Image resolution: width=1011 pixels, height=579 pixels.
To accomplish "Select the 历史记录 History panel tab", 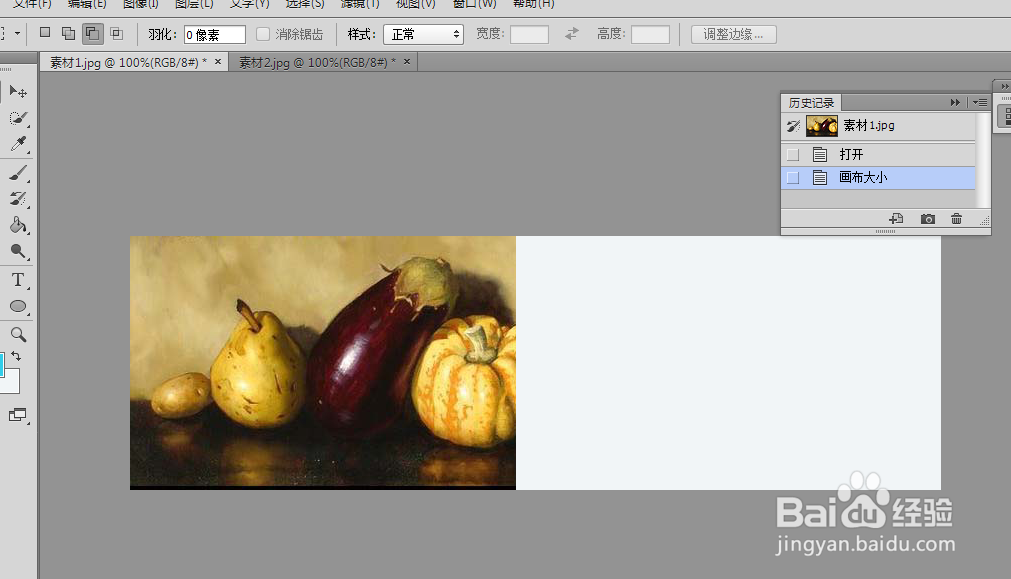I will pos(811,103).
